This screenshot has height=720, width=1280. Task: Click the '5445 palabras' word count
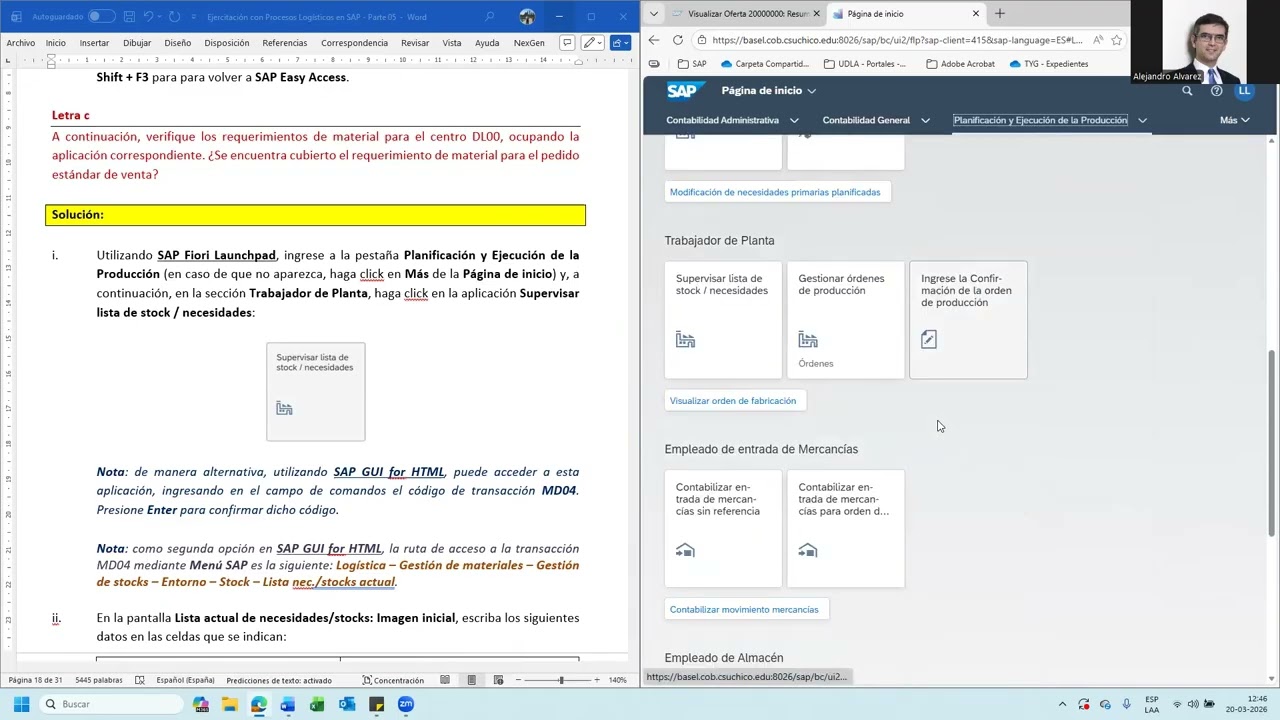pos(99,680)
